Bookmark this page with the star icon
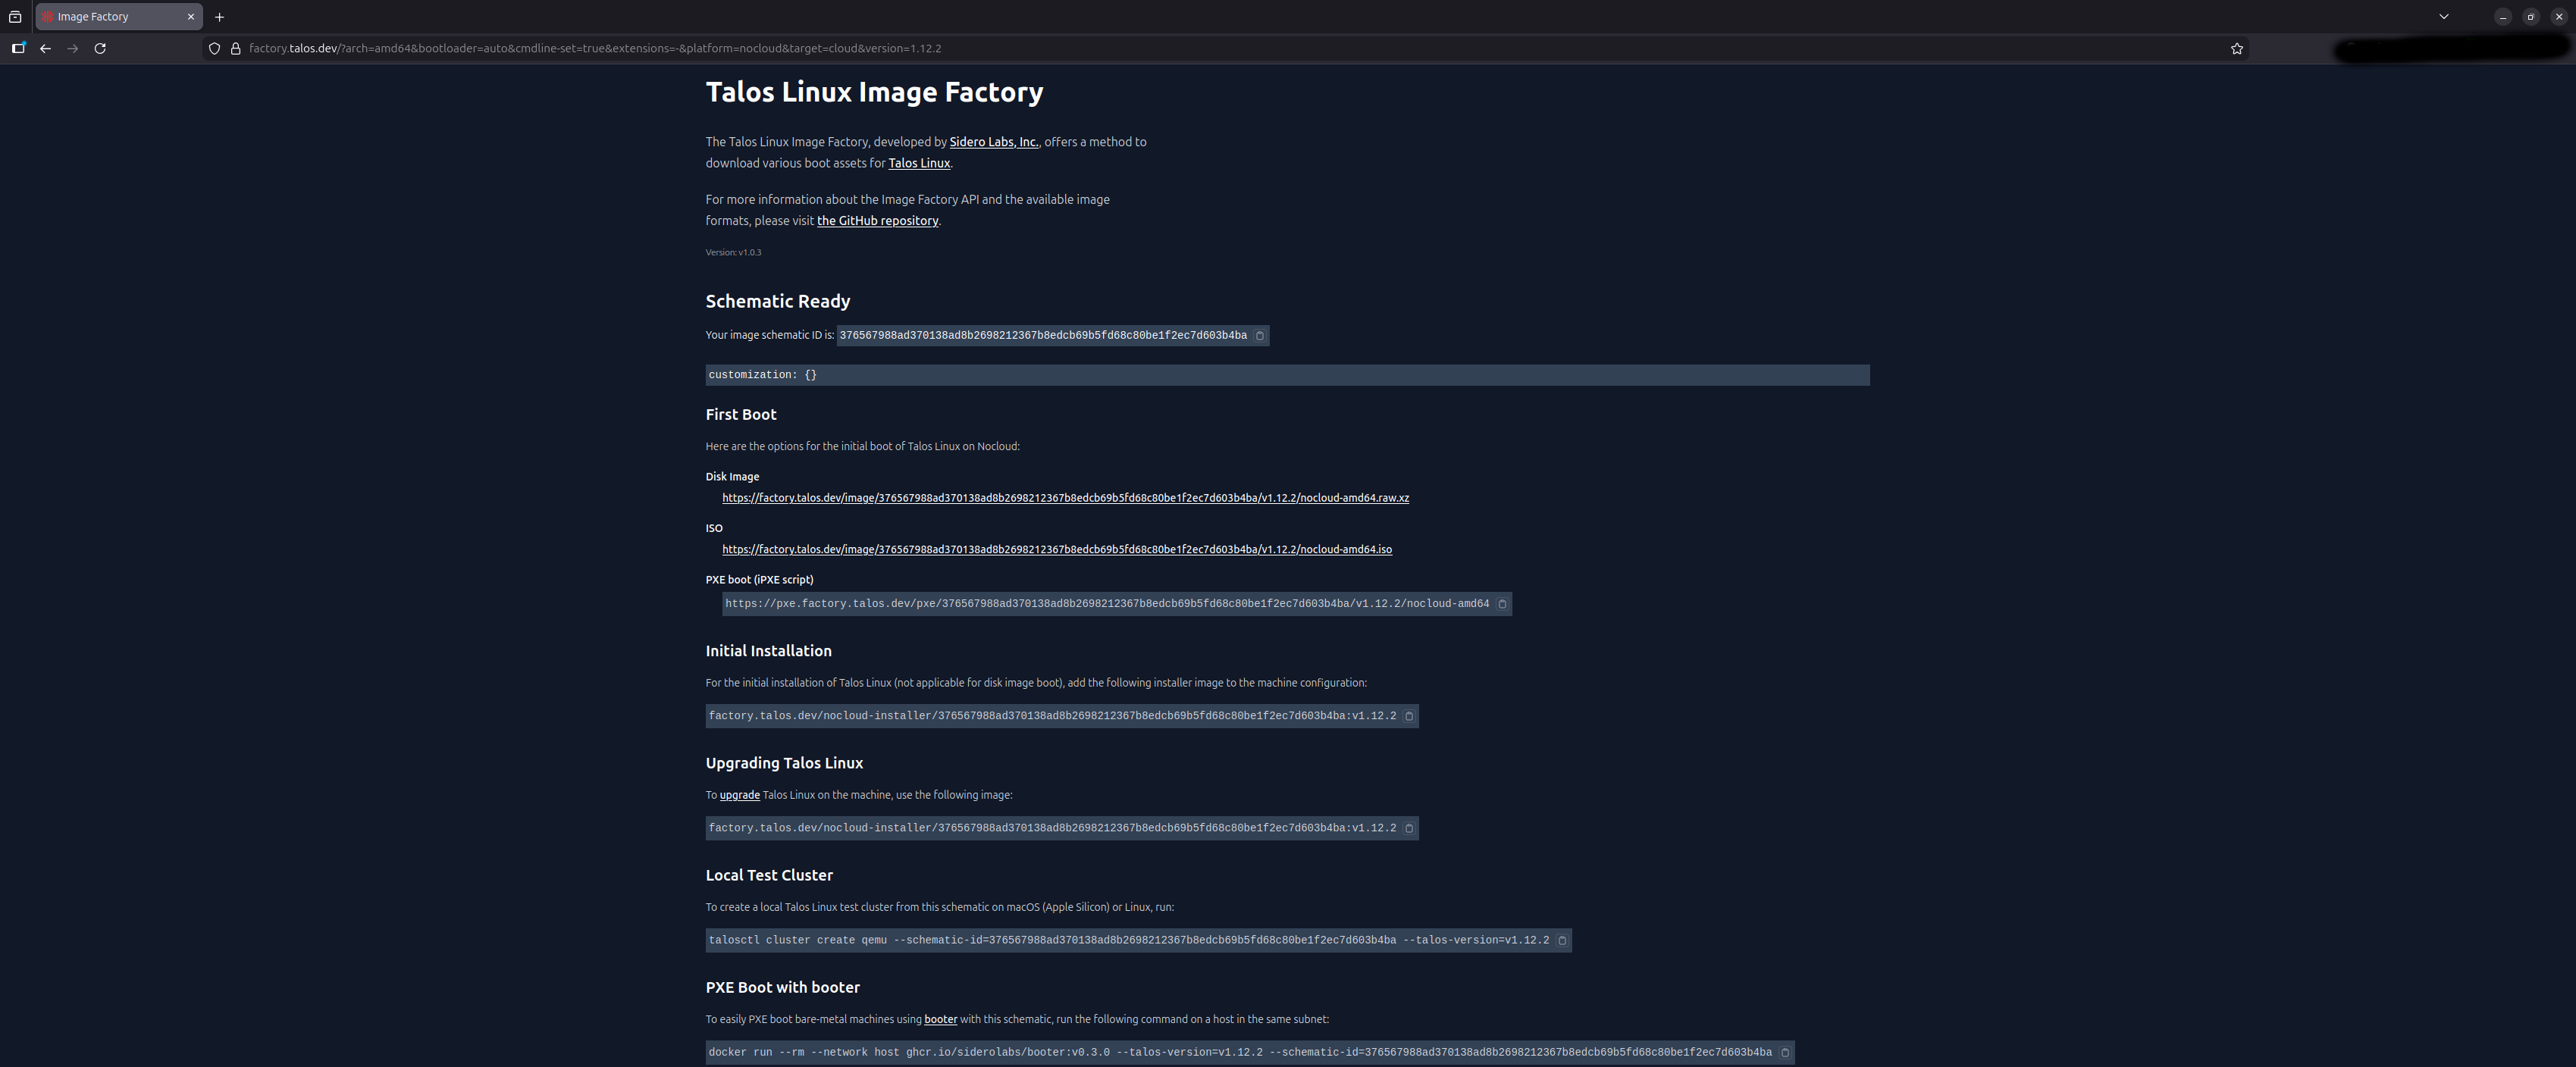The width and height of the screenshot is (2576, 1067). [x=2236, y=48]
